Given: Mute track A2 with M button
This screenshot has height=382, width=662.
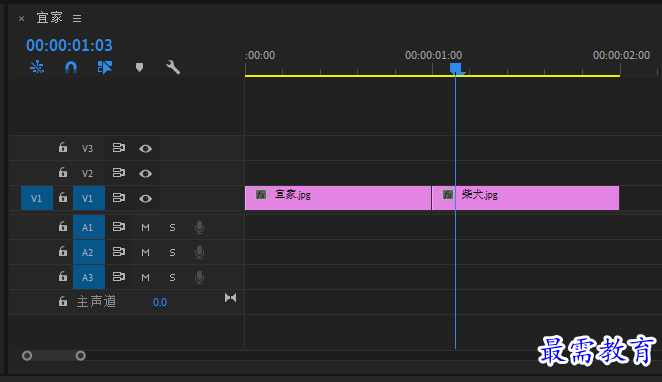Looking at the screenshot, I should coord(145,252).
